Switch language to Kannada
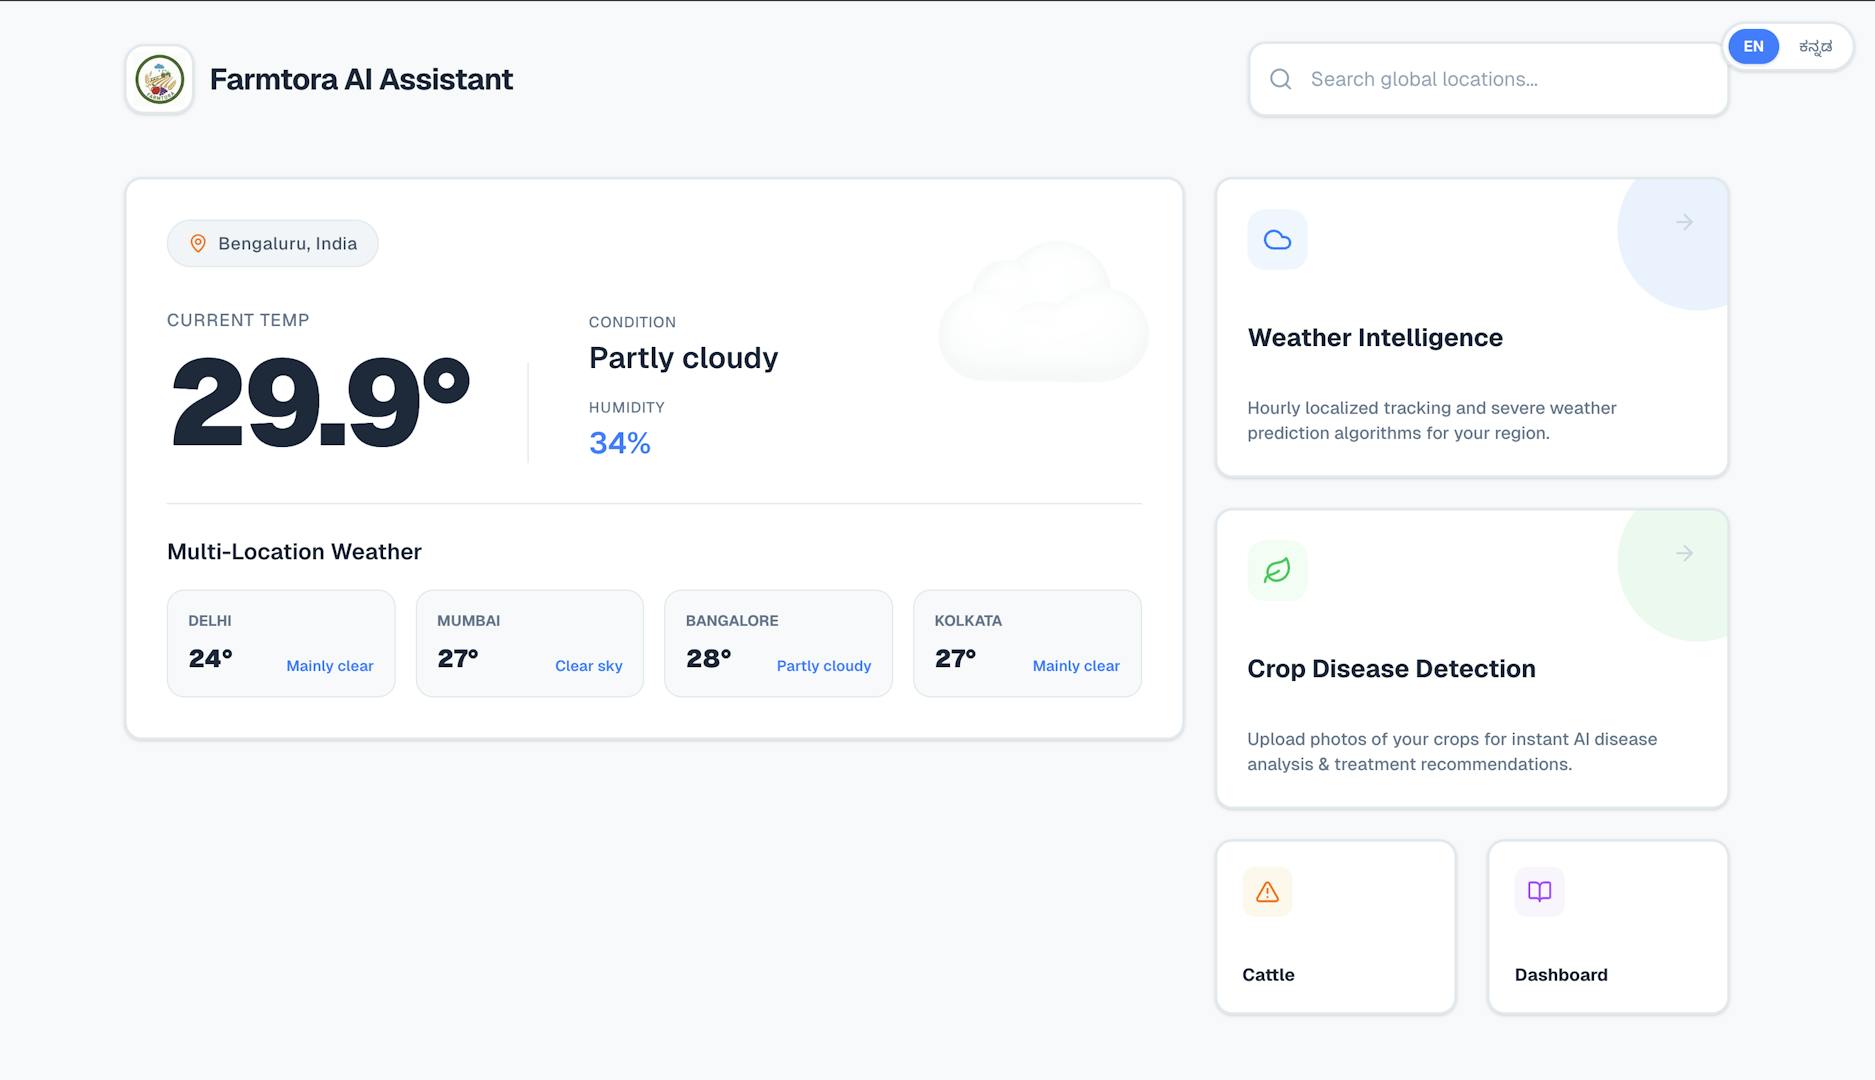This screenshot has height=1080, width=1875. point(1815,46)
